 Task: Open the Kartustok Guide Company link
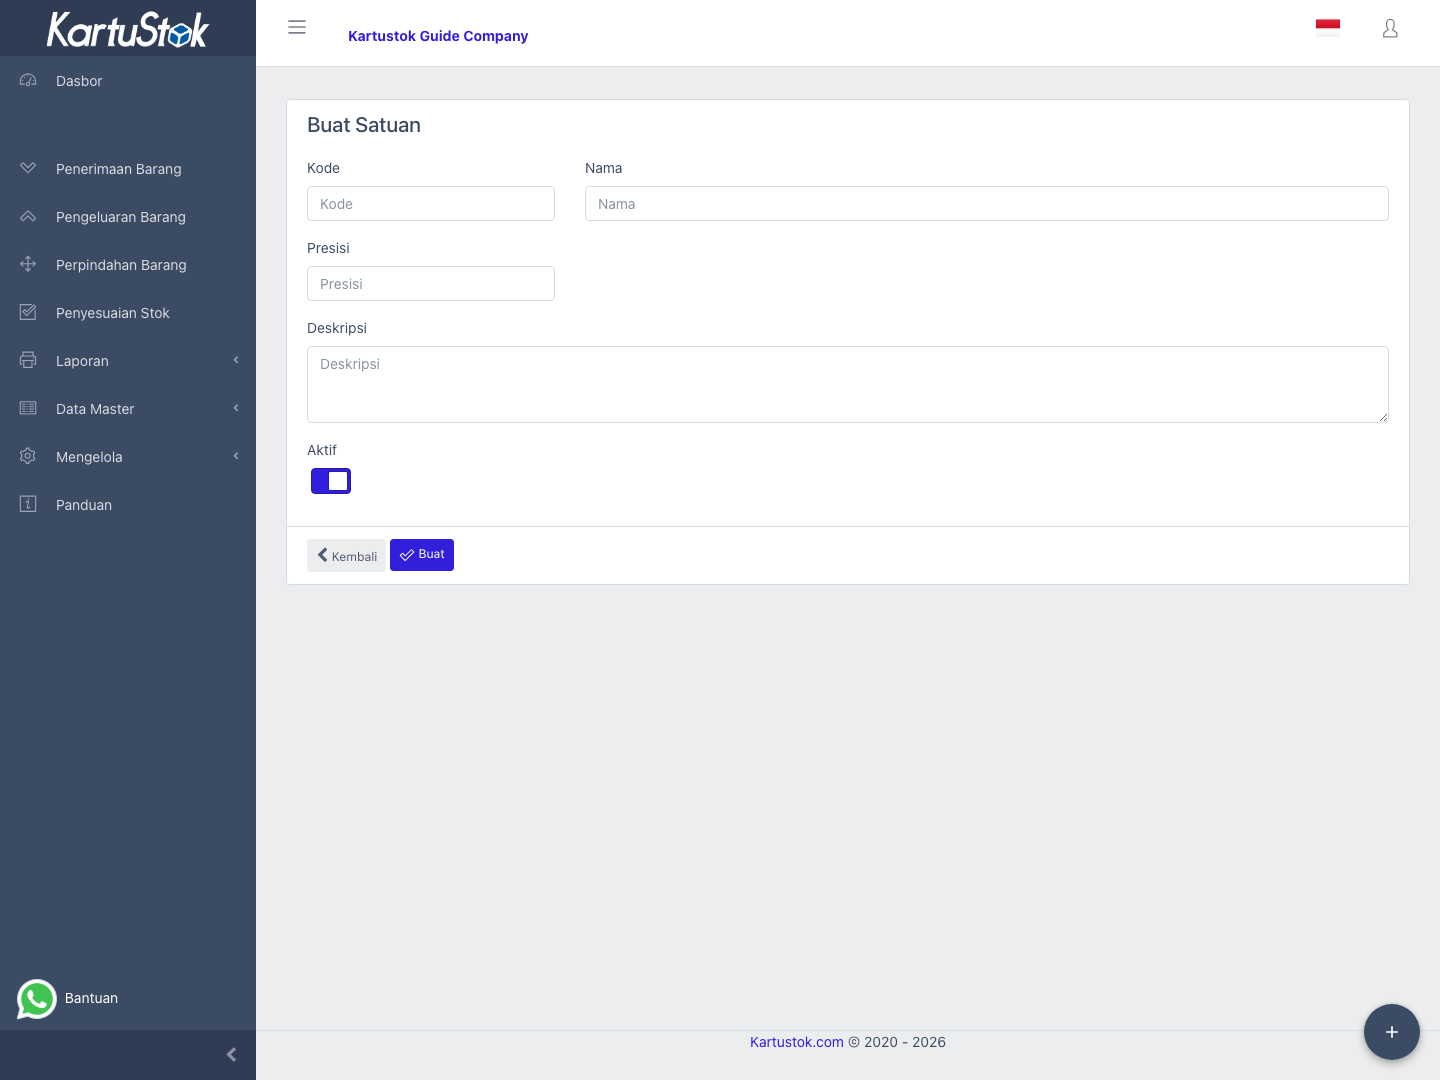click(438, 36)
